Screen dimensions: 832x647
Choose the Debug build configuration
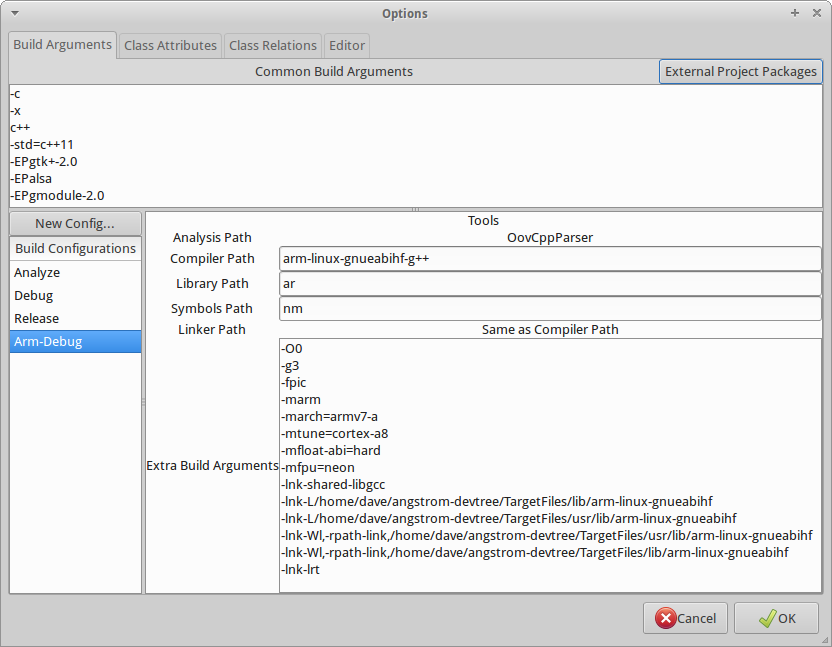33,295
